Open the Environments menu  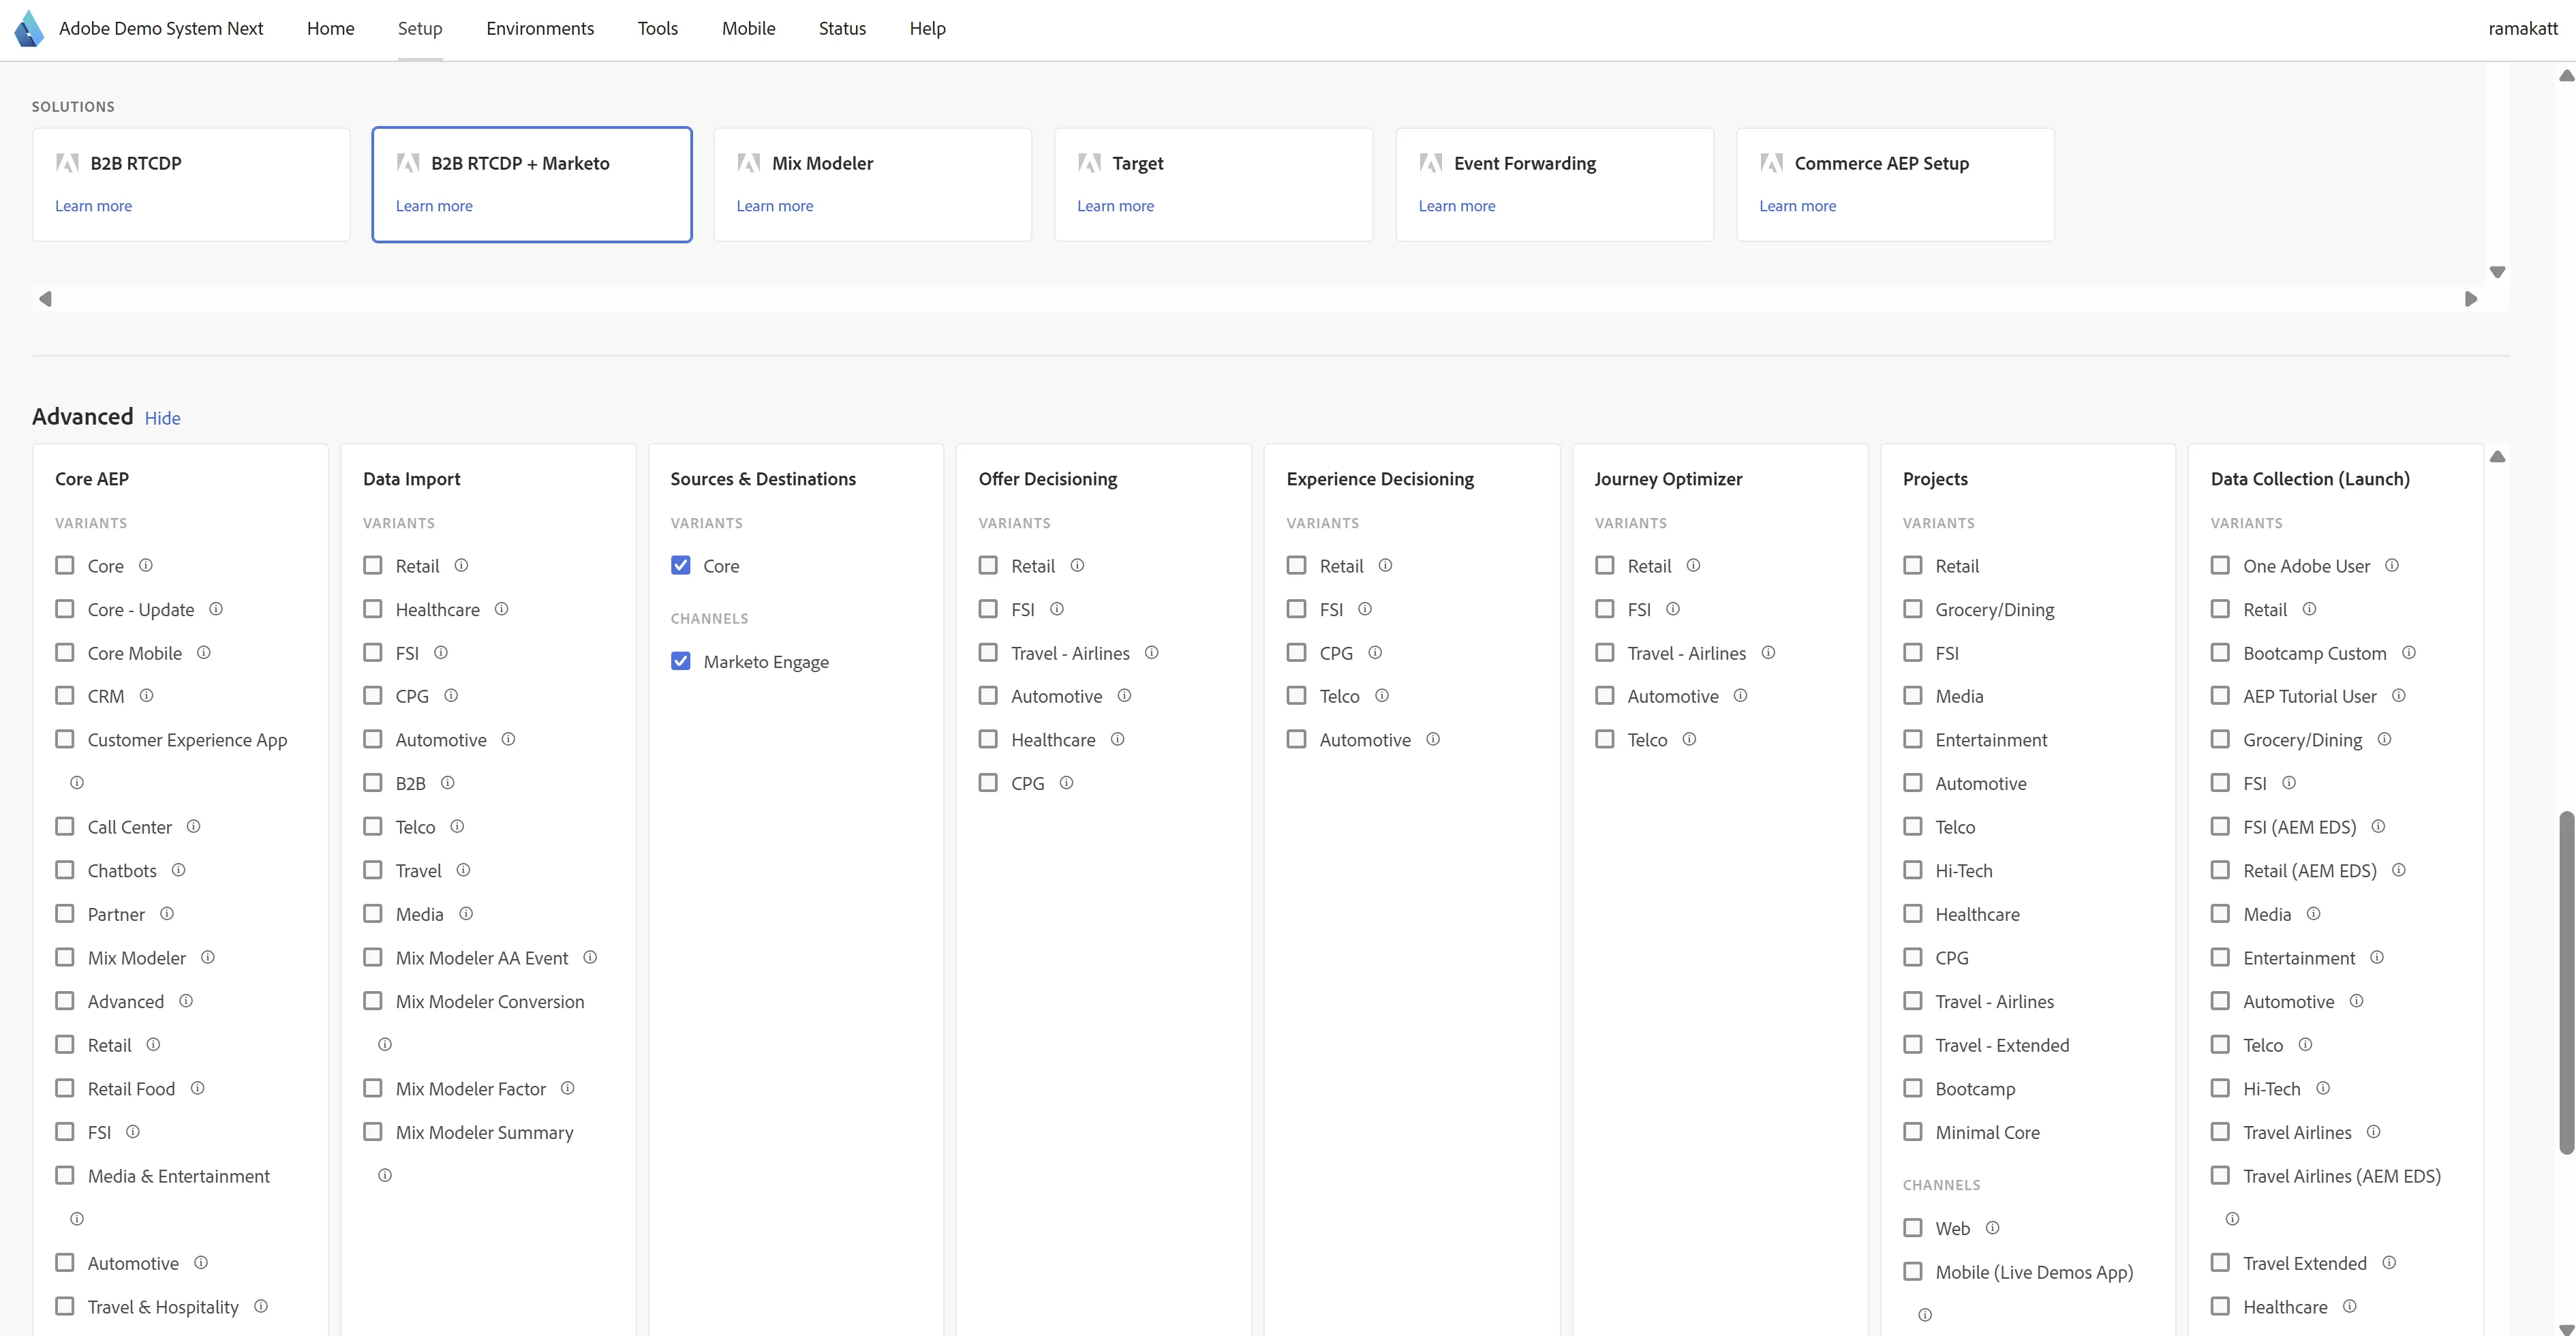point(540,29)
